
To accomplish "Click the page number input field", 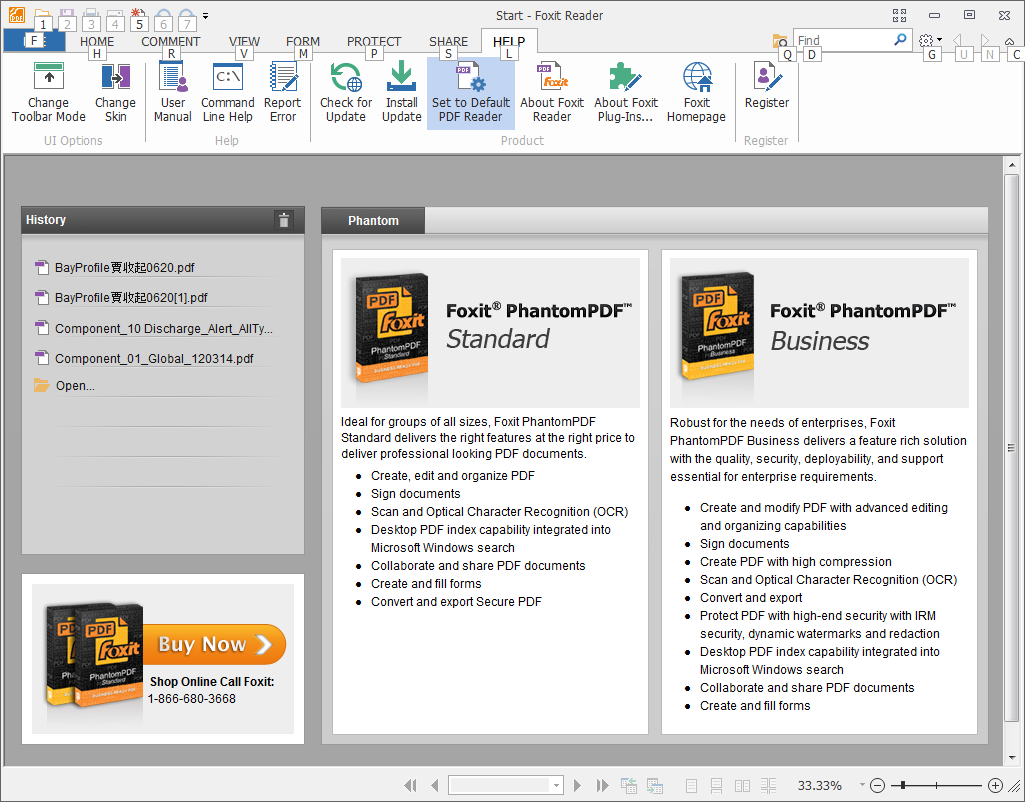I will click(x=499, y=785).
